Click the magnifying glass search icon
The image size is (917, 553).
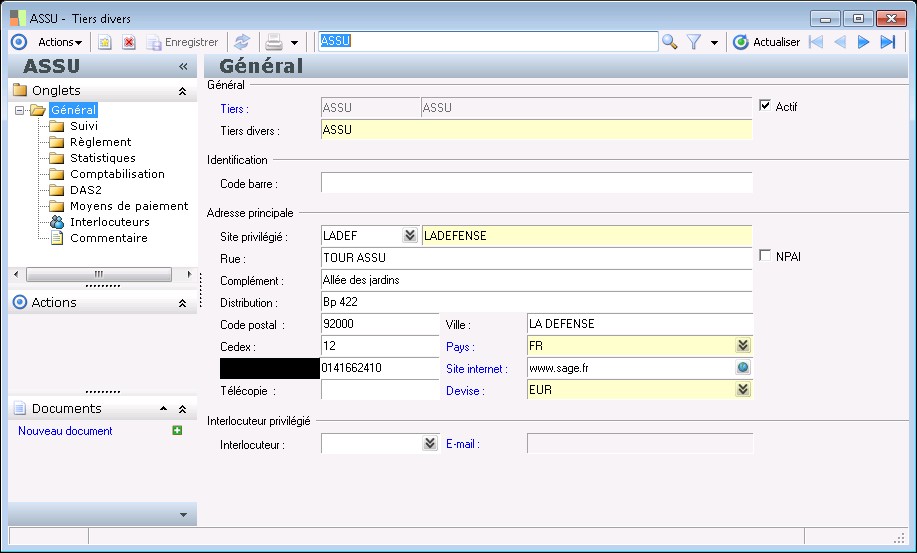pos(669,42)
